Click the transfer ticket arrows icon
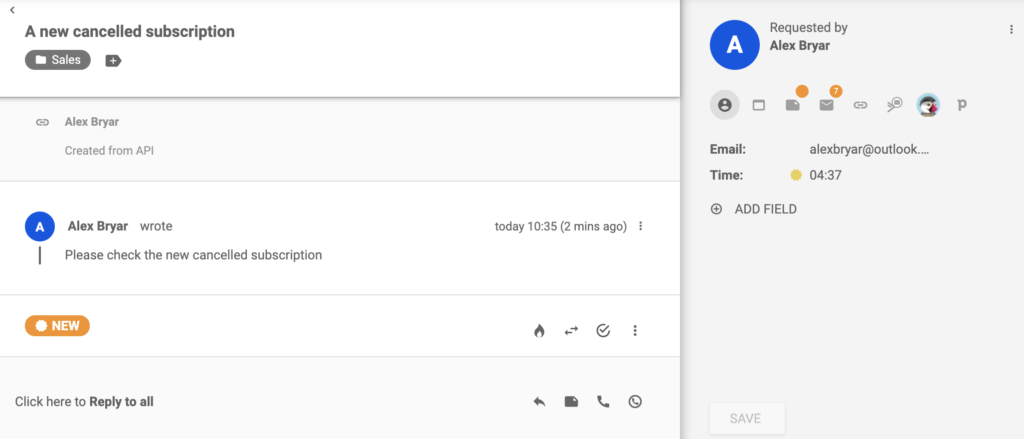The width and height of the screenshot is (1024, 439). coord(571,331)
